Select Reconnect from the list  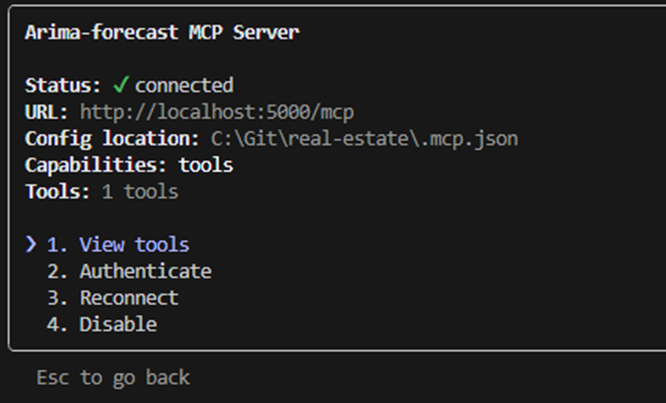pyautogui.click(x=129, y=298)
